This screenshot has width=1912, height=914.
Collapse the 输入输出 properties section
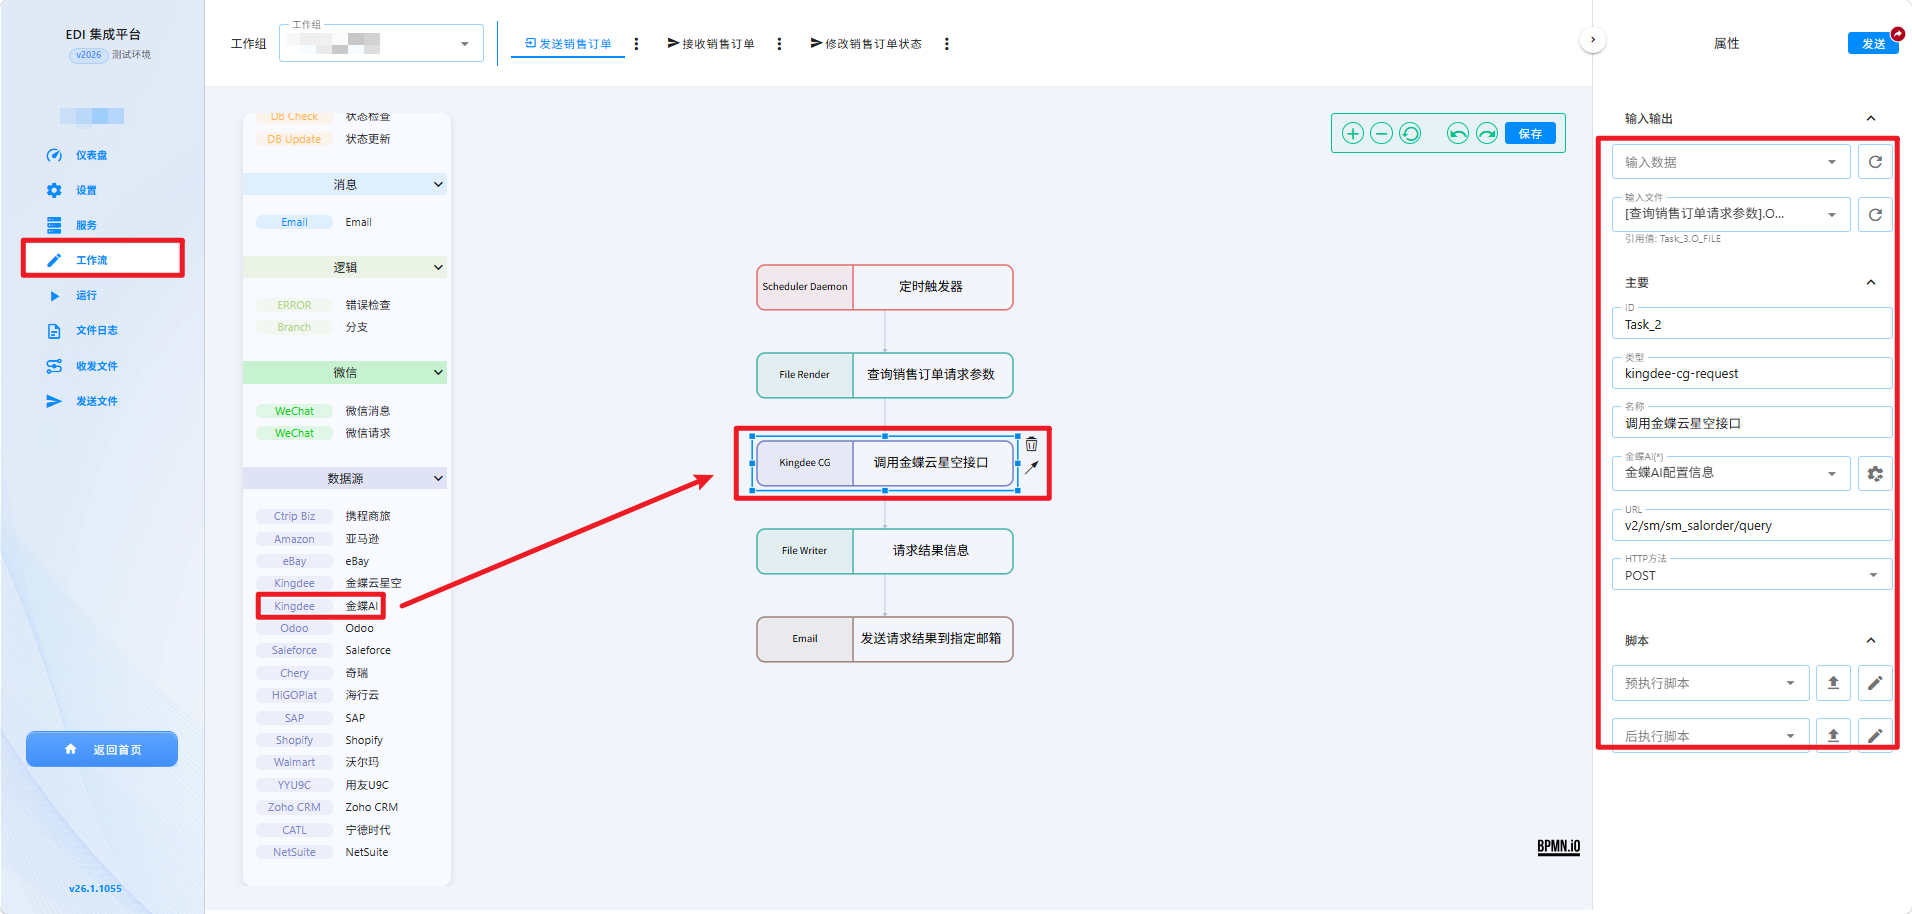pos(1871,118)
